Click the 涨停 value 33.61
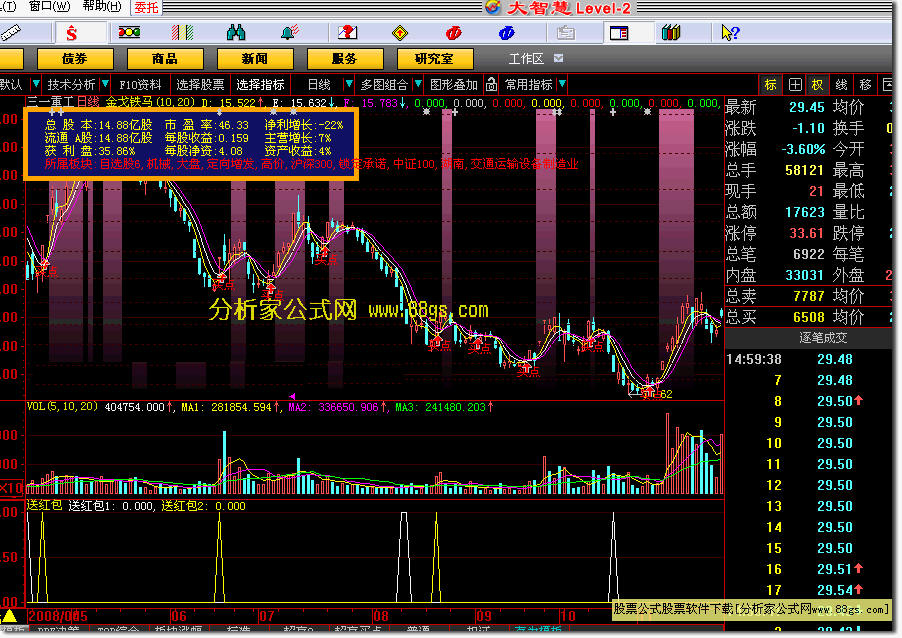 [807, 233]
